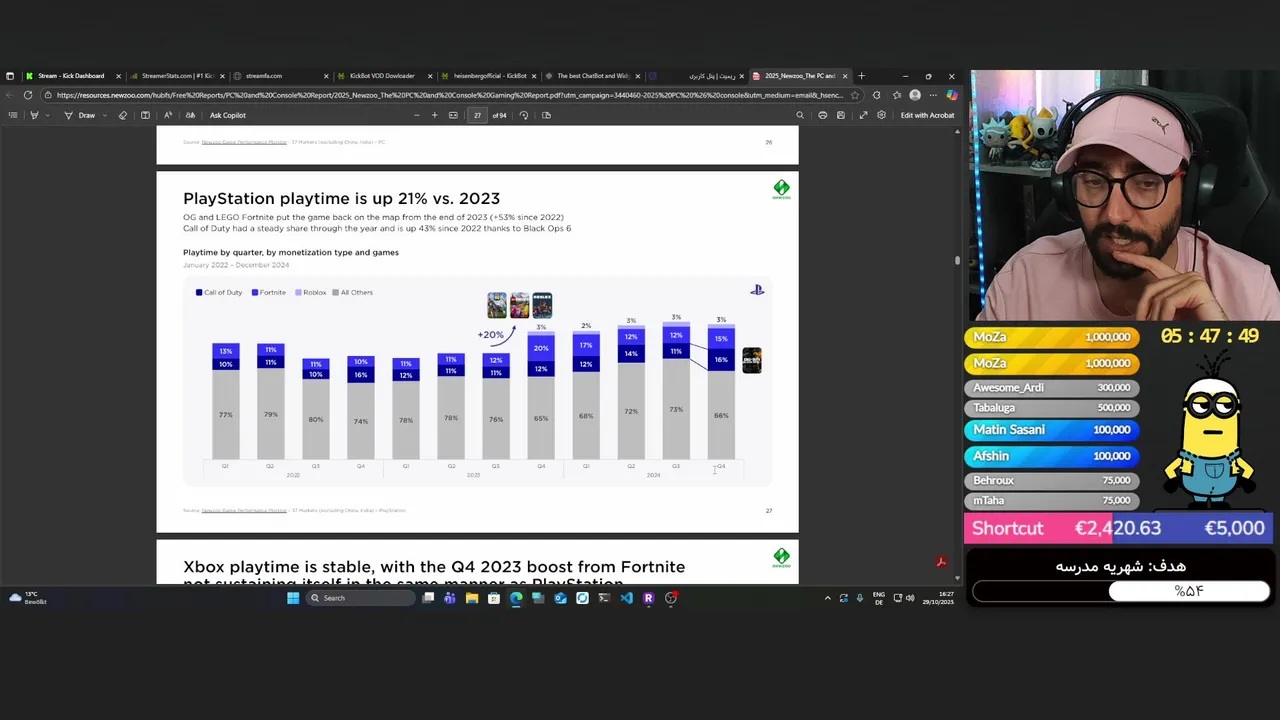Click the Save icon in PDF toolbar

(840, 115)
